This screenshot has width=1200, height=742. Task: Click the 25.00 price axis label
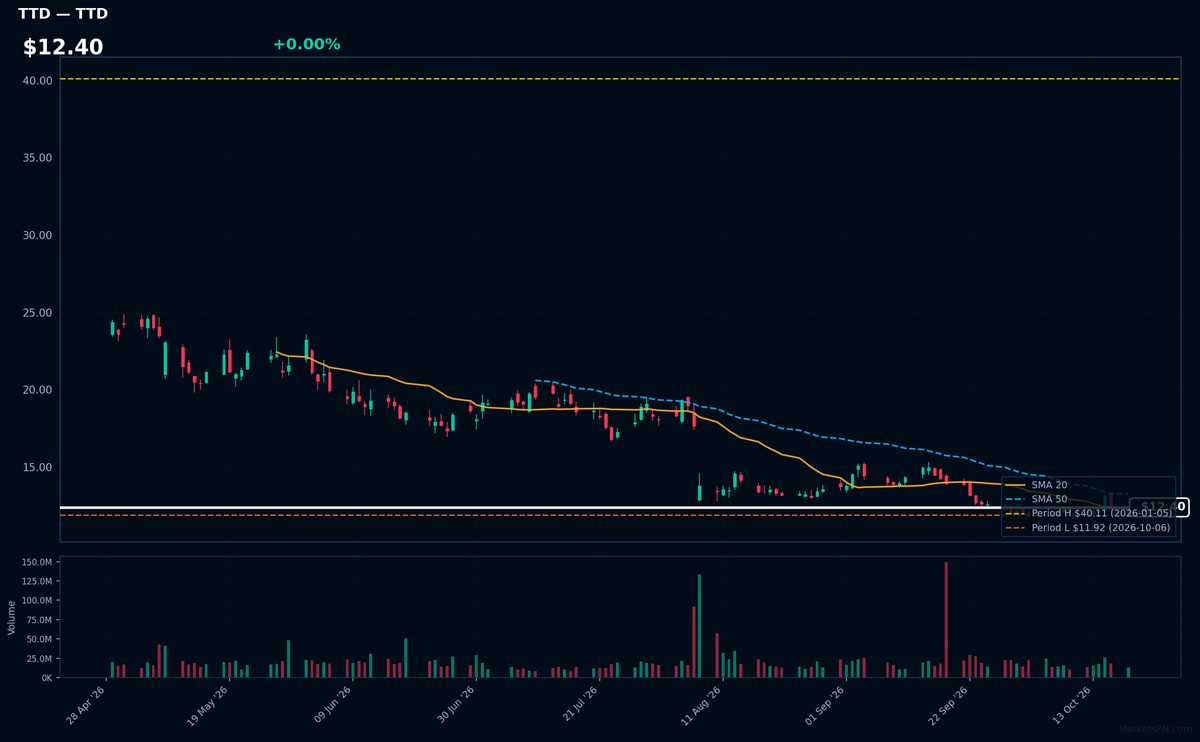(x=38, y=313)
